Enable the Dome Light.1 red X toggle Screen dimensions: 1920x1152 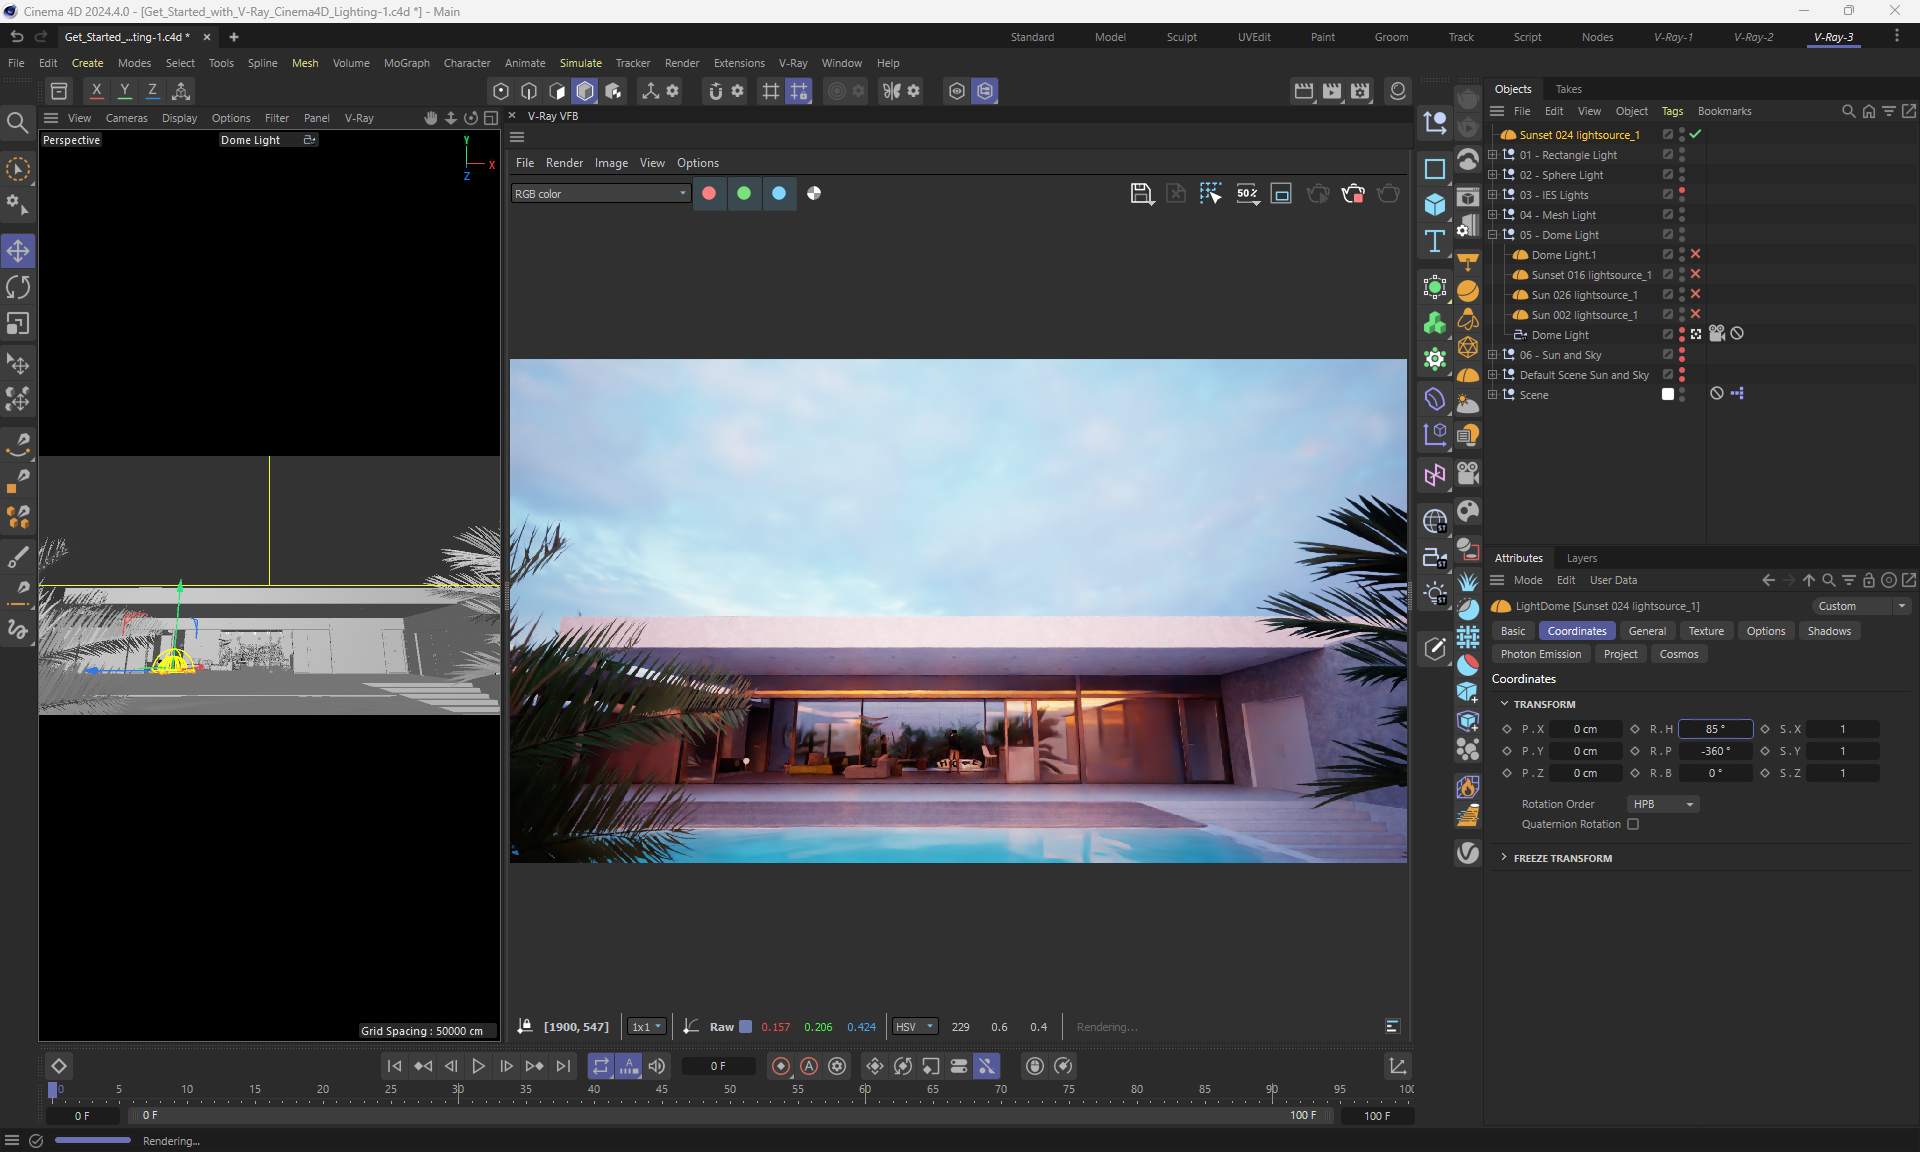1696,254
